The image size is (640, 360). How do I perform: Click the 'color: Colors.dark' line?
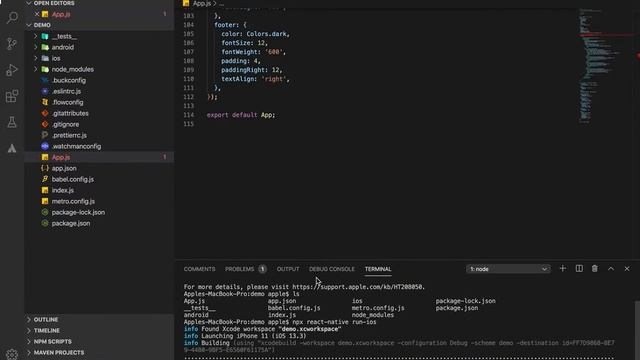(255, 34)
